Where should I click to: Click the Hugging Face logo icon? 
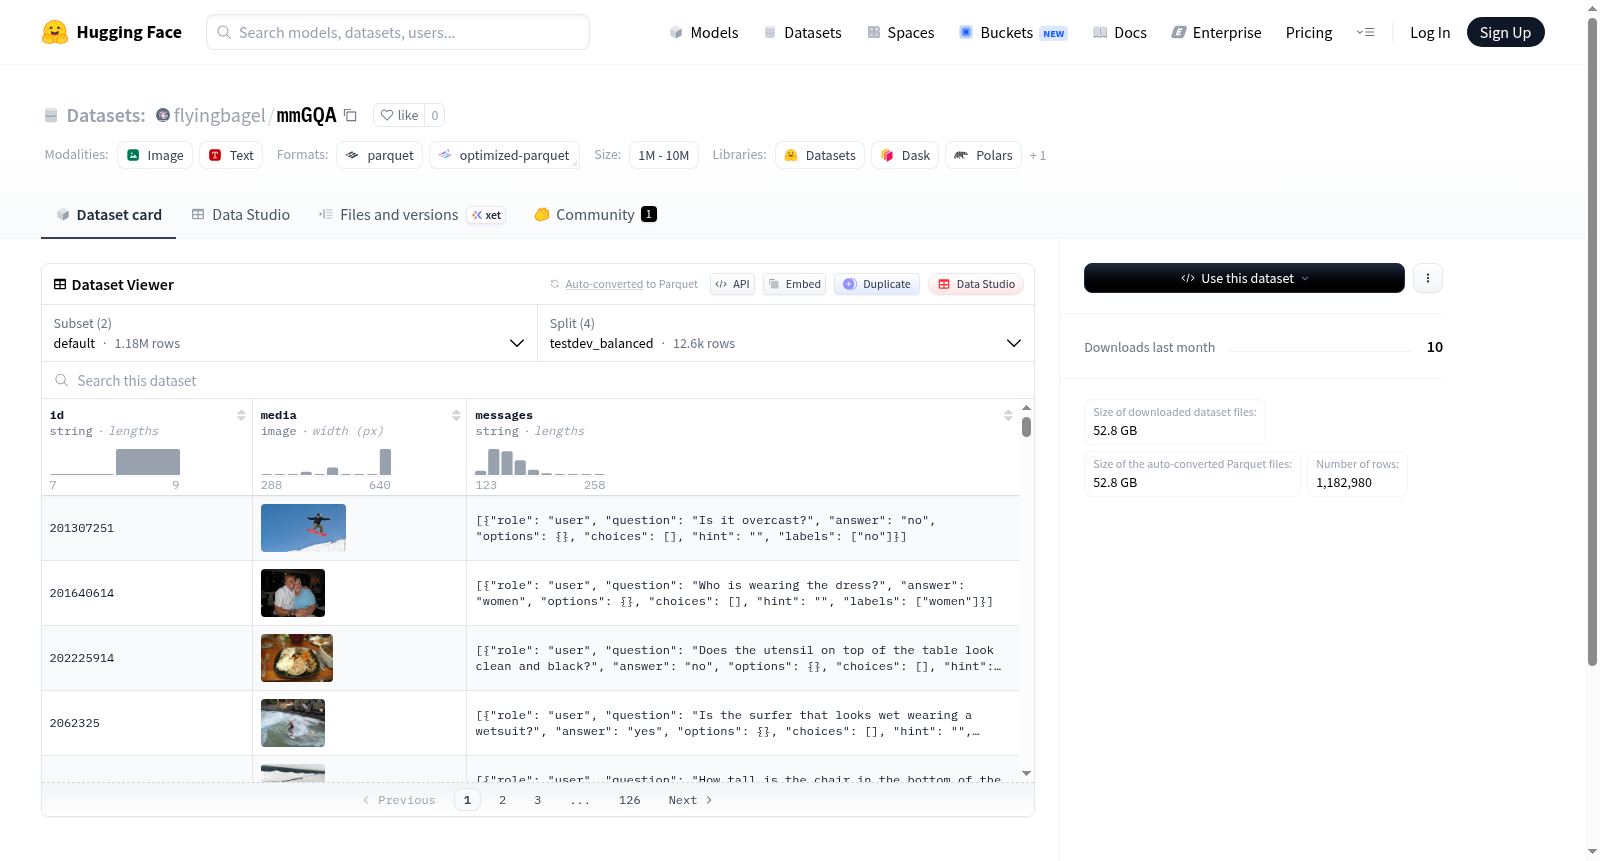pos(55,32)
